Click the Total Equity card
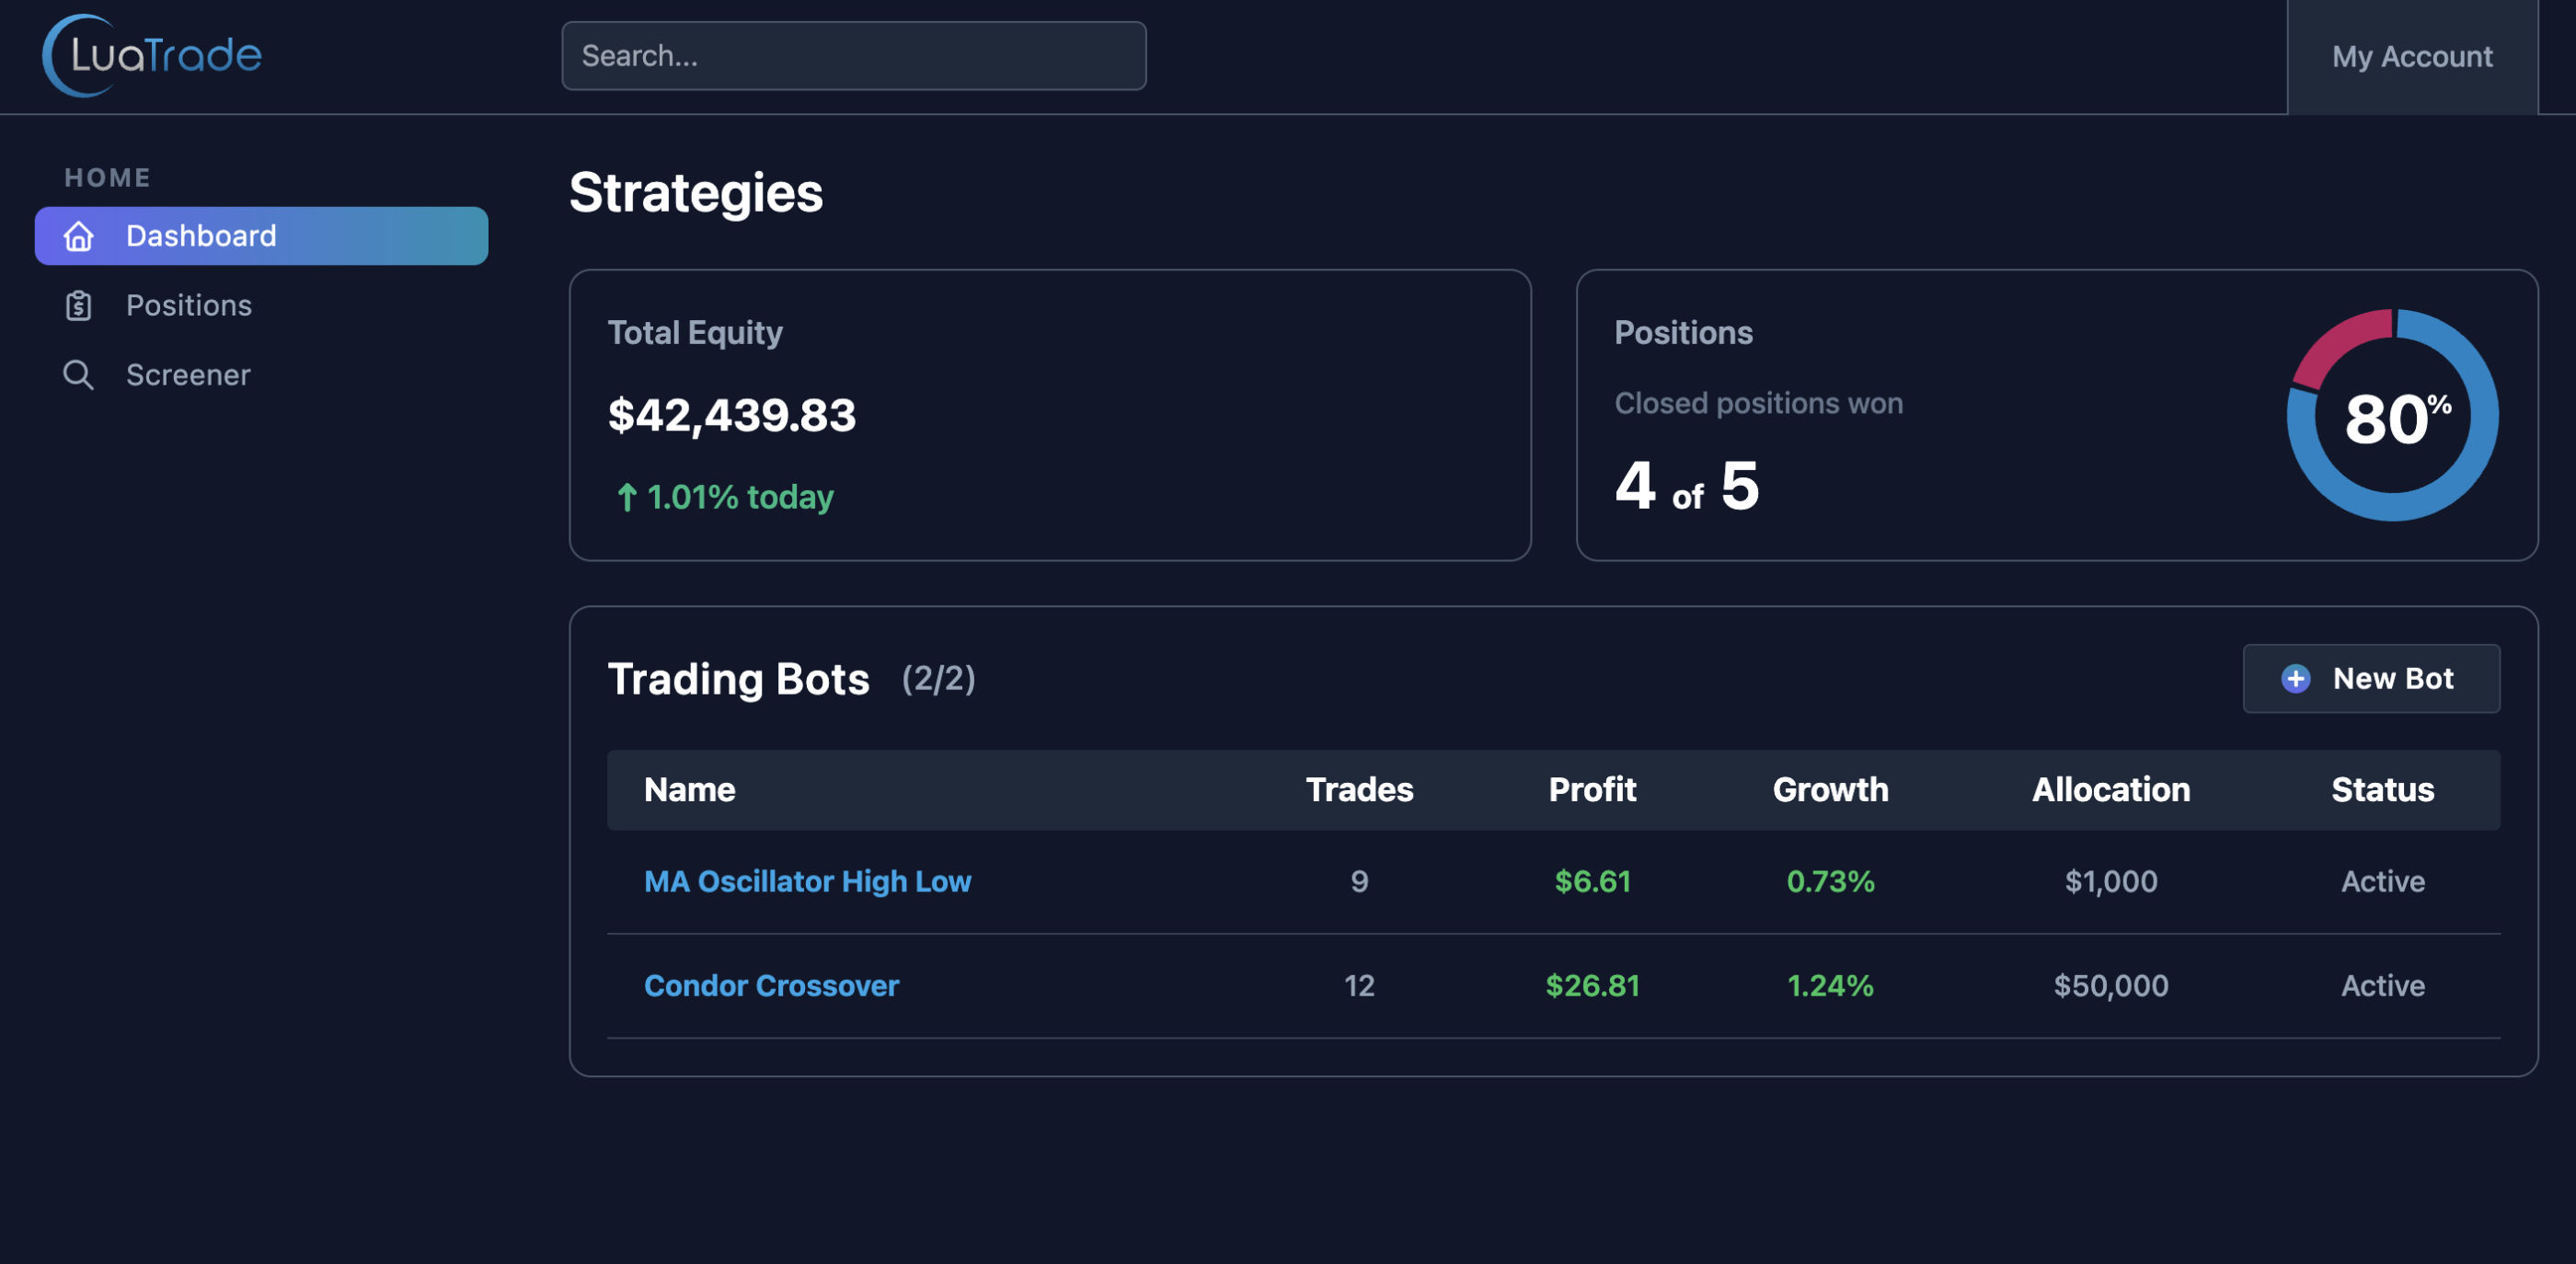2576x1264 pixels. coord(1048,413)
